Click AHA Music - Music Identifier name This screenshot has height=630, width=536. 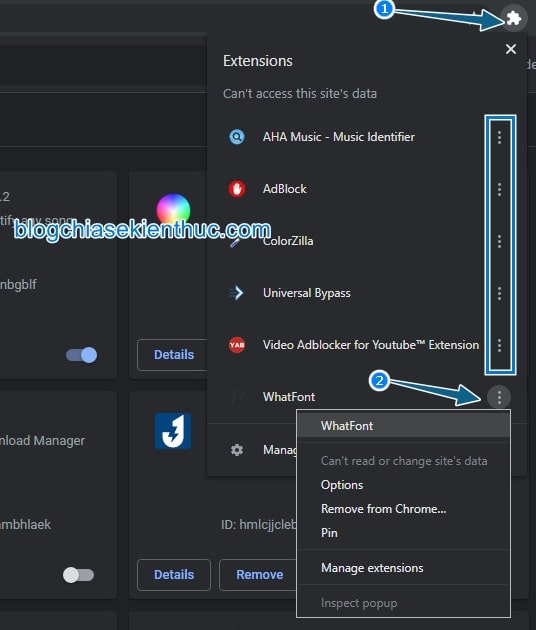[x=339, y=137]
